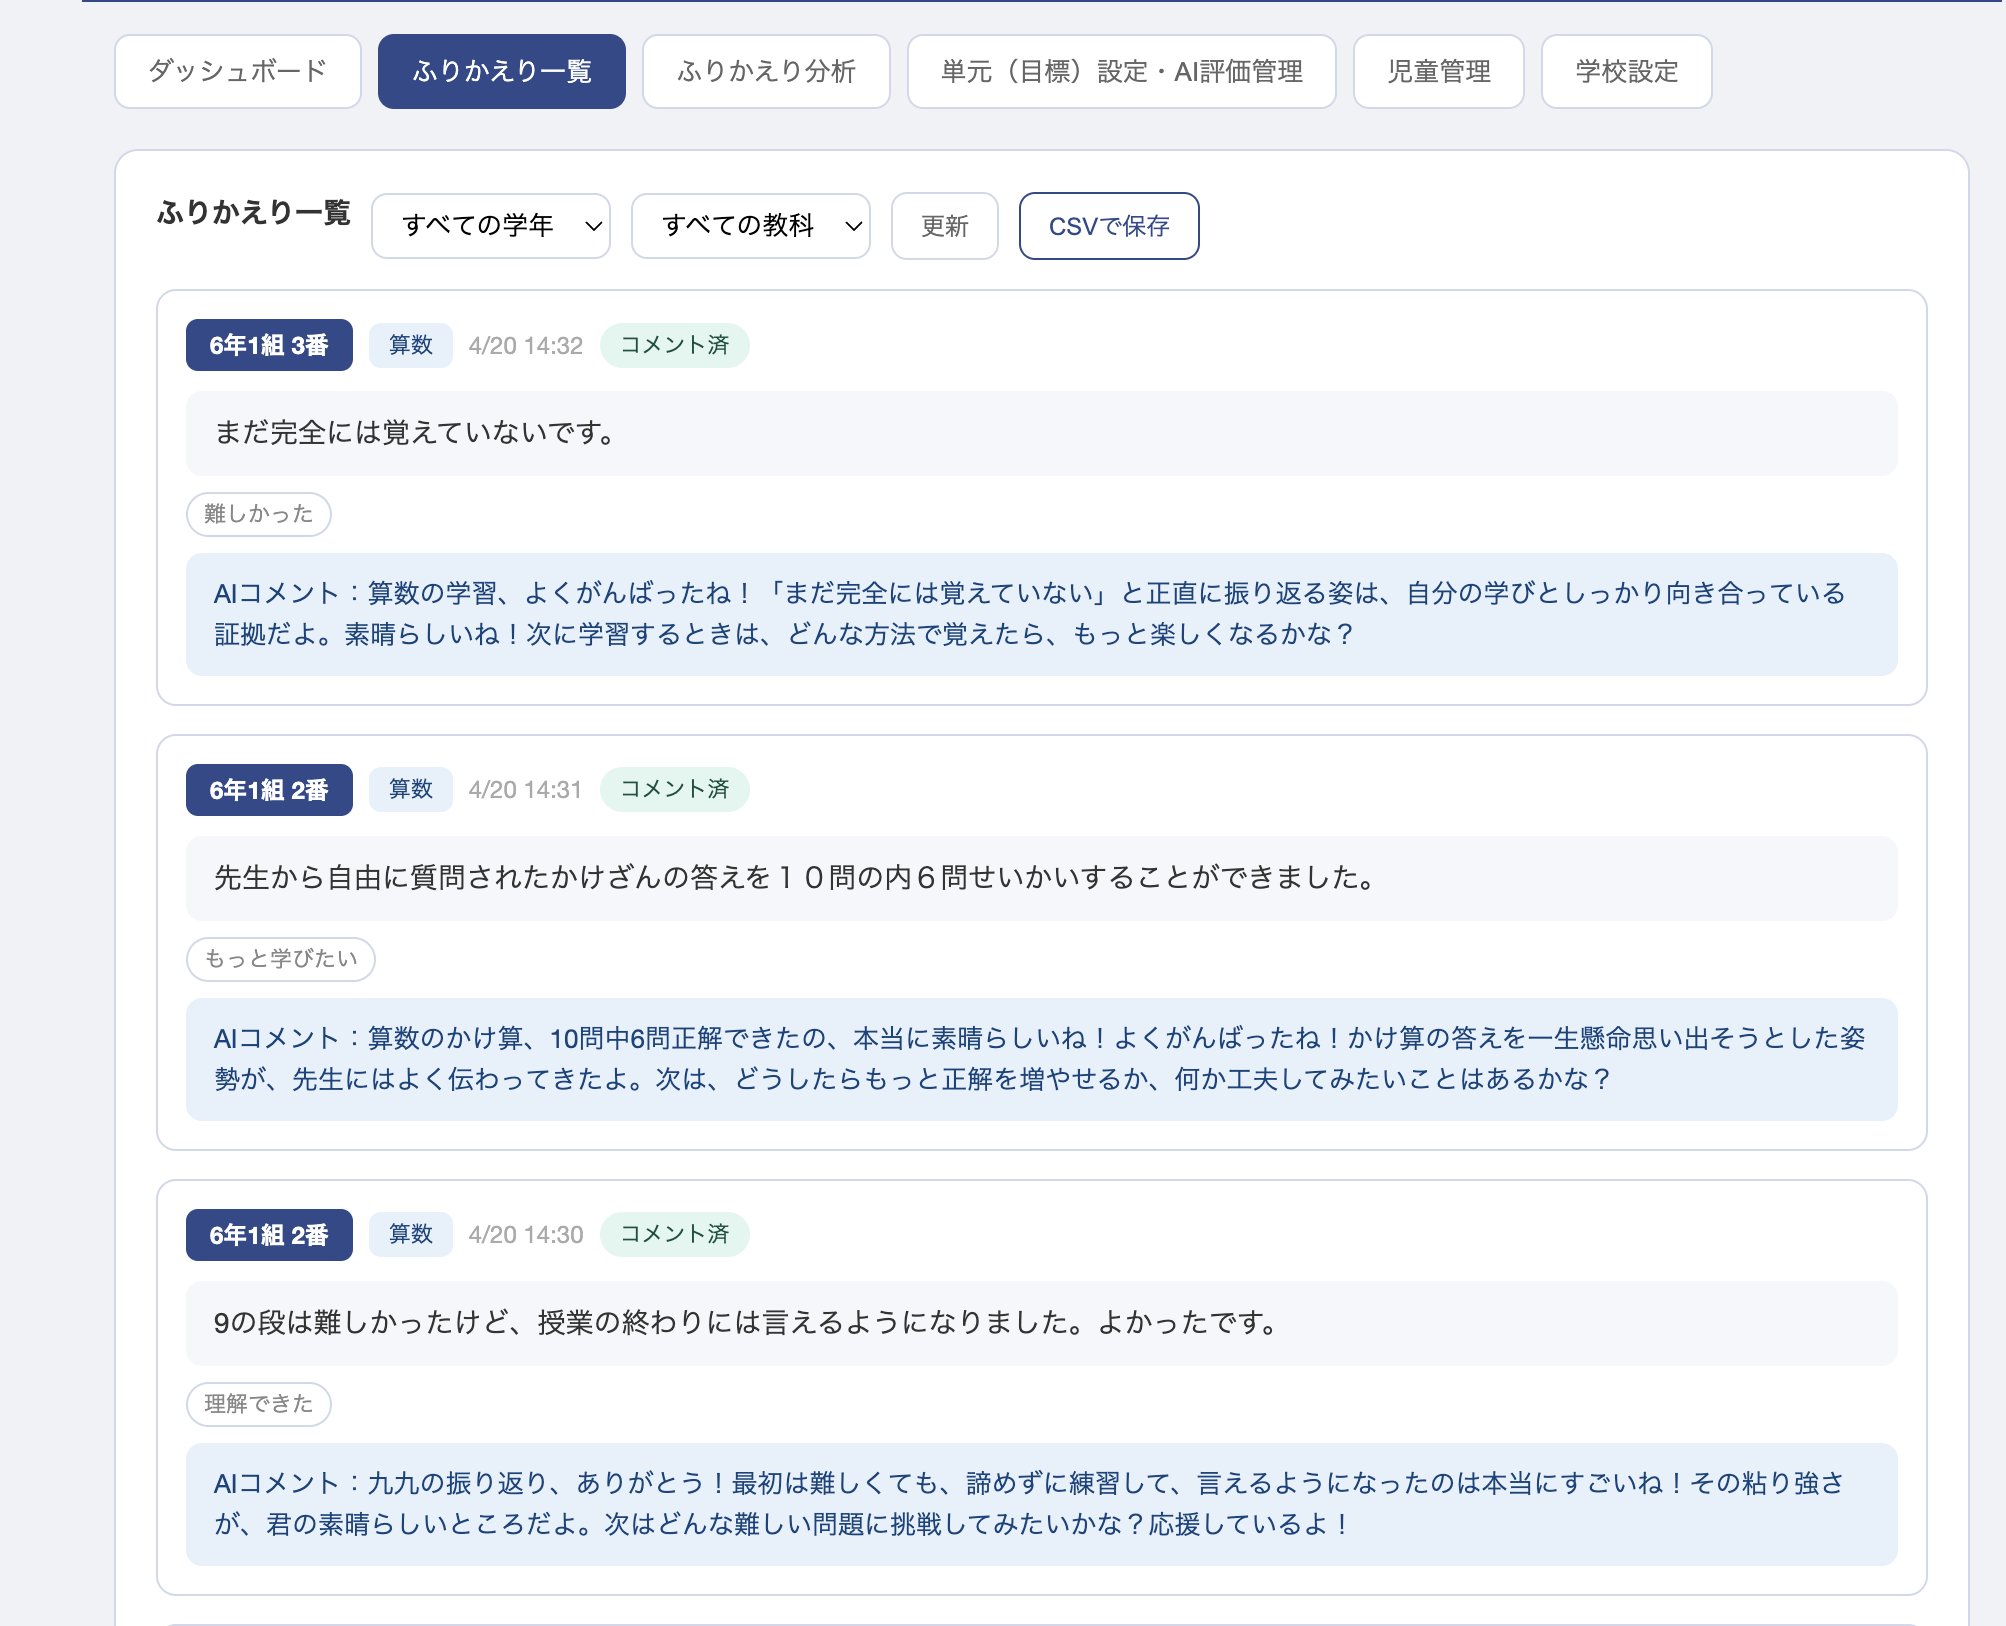Screen dimensions: 2006x1626
Task: Click the 9の段は難しかった reflection text
Action: [x=745, y=1323]
